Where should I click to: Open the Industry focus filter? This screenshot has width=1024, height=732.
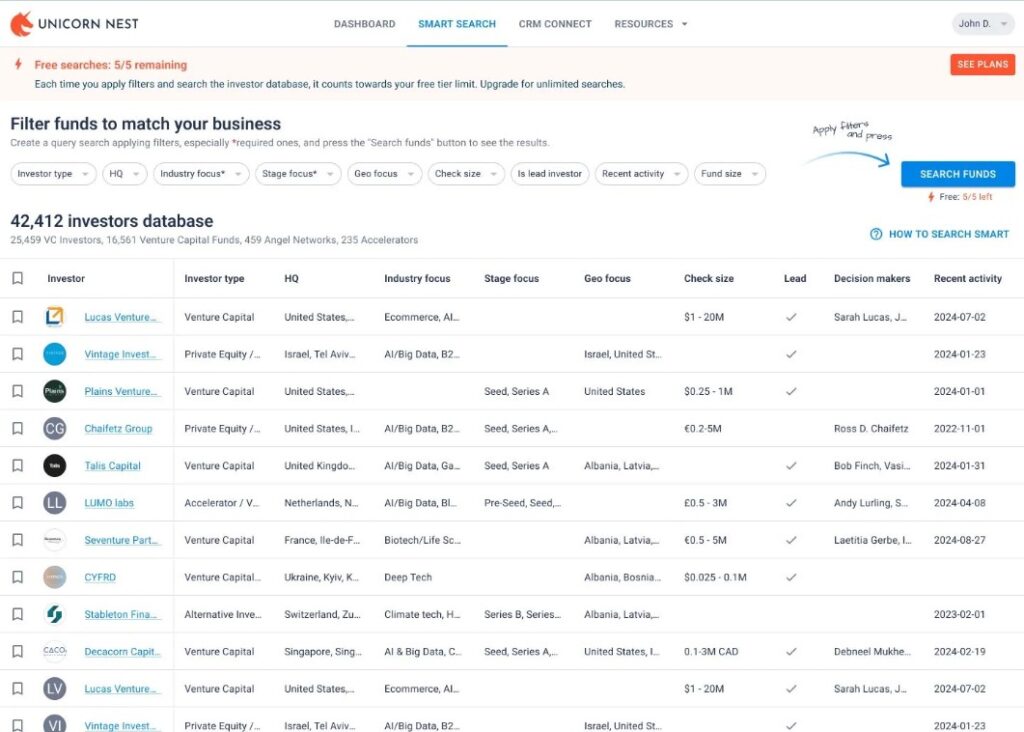point(201,174)
